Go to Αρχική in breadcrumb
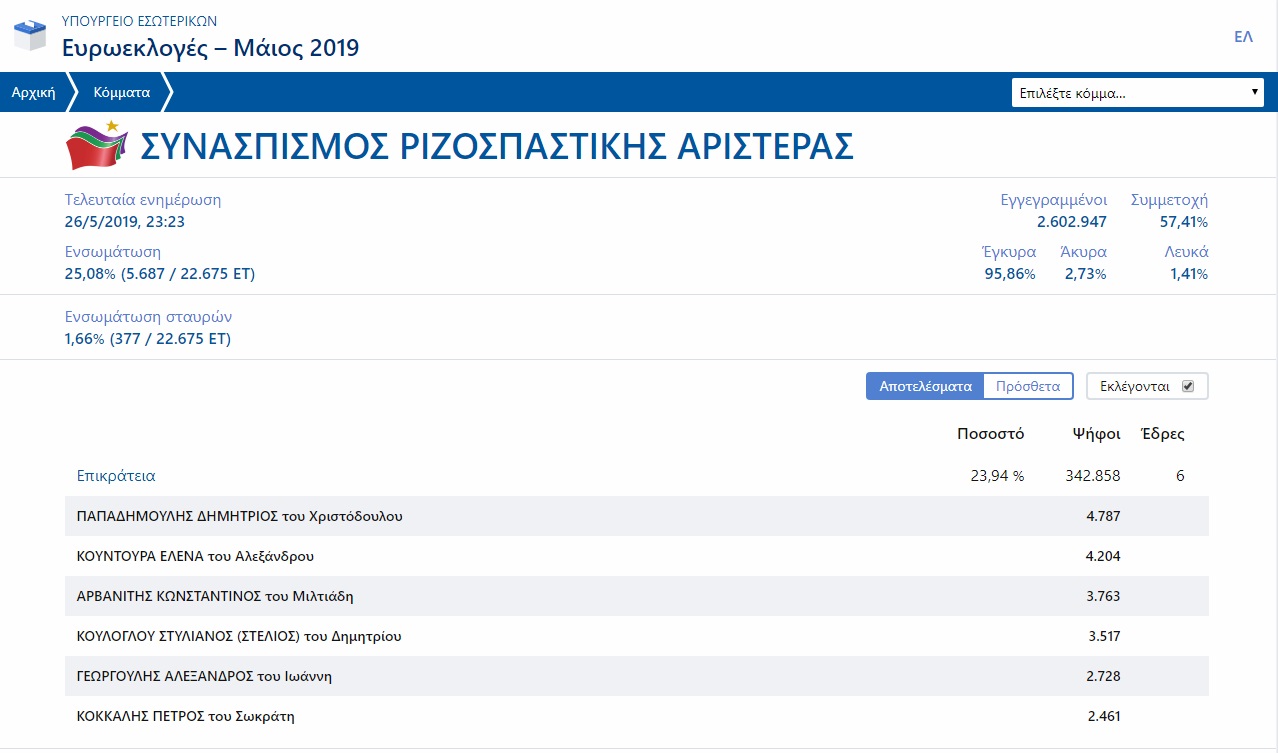Viewport: 1278px width, 753px height. (x=32, y=92)
